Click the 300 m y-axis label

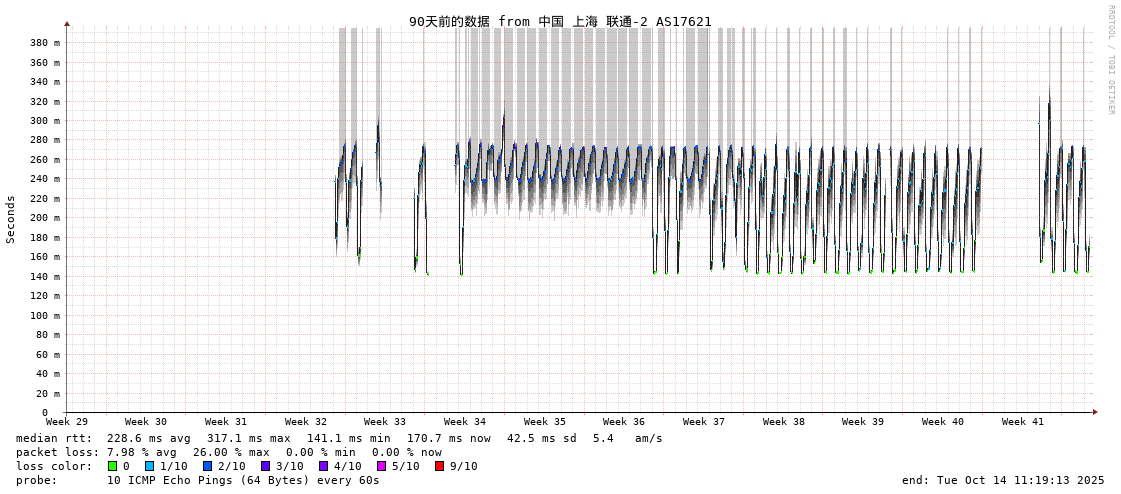(x=45, y=121)
